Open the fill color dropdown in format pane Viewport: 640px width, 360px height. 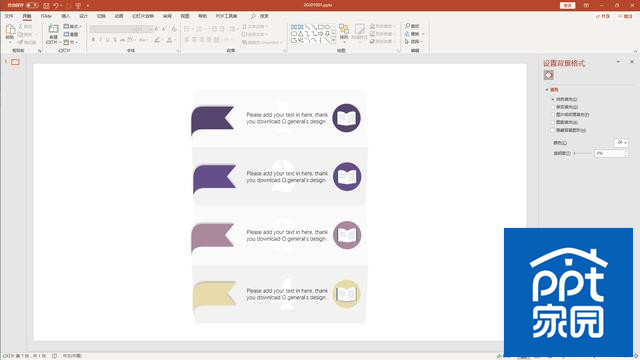621,142
